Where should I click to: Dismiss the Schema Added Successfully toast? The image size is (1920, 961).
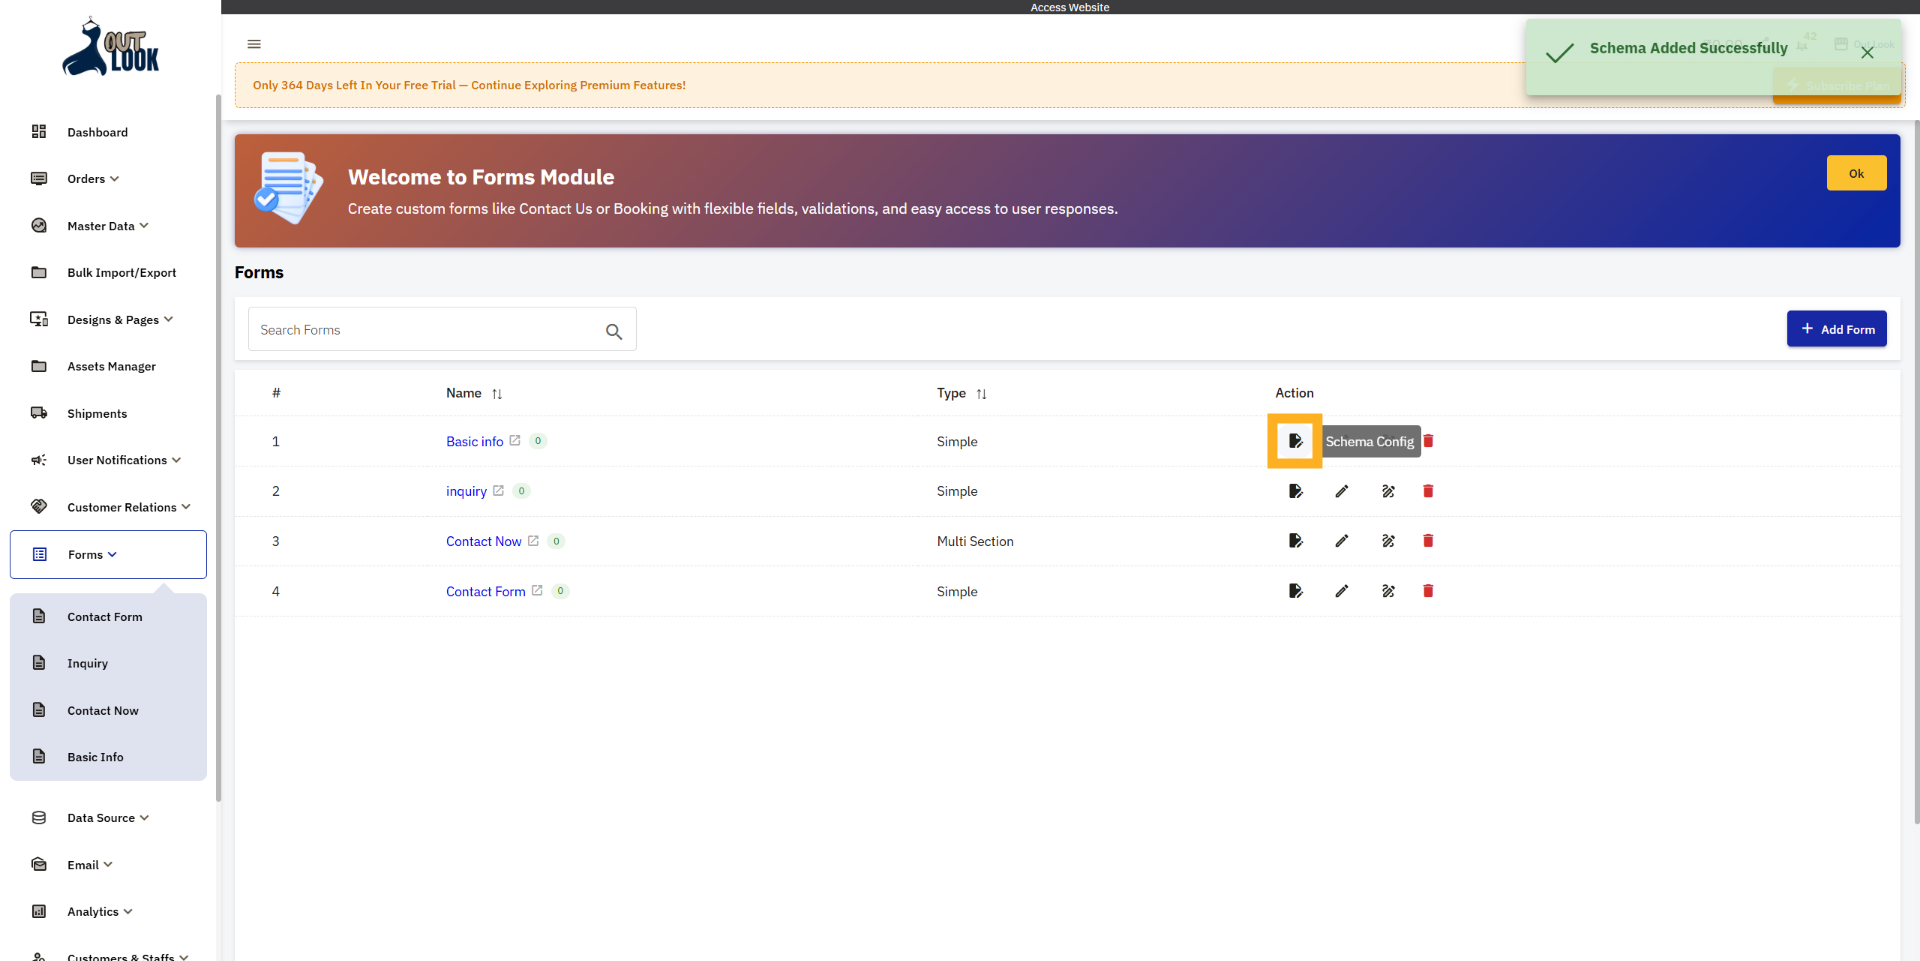1868,52
